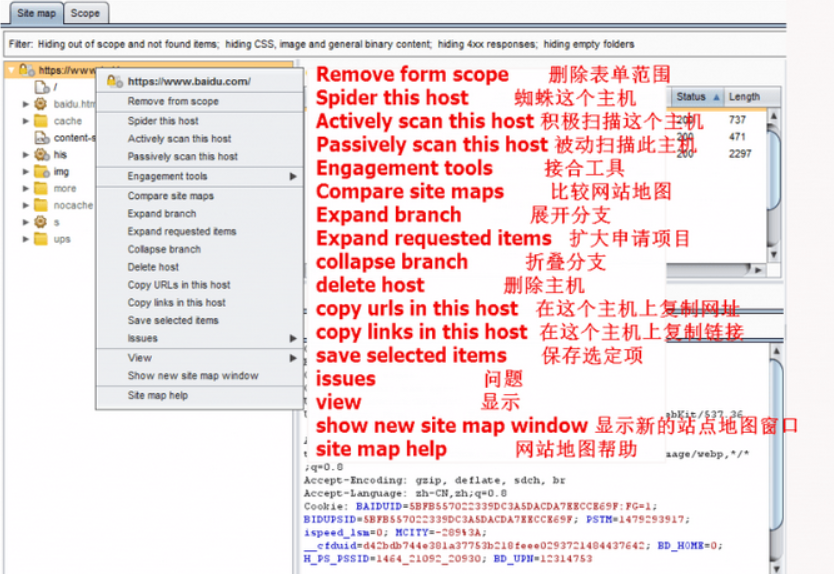Viewport: 834px width, 574px height.
Task: Click the gear icon for the s item
Action: tap(41, 221)
